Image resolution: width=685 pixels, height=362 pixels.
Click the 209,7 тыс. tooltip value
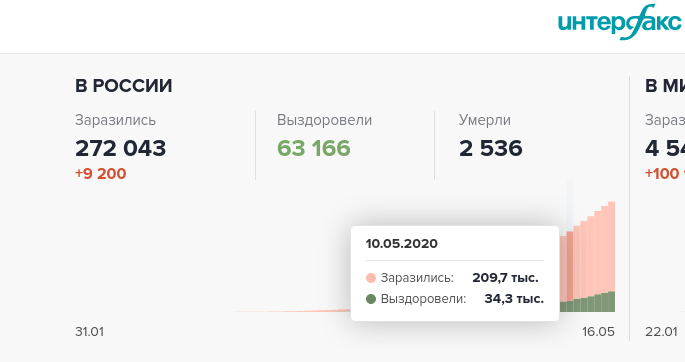point(505,278)
